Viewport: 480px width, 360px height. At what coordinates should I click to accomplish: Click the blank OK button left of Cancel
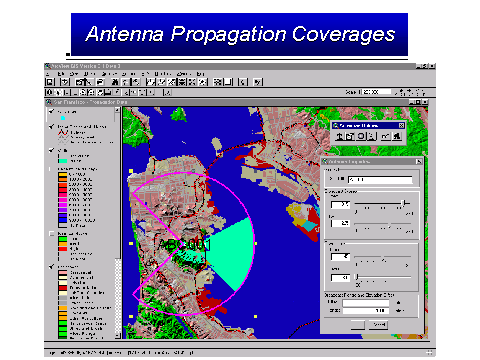358,324
